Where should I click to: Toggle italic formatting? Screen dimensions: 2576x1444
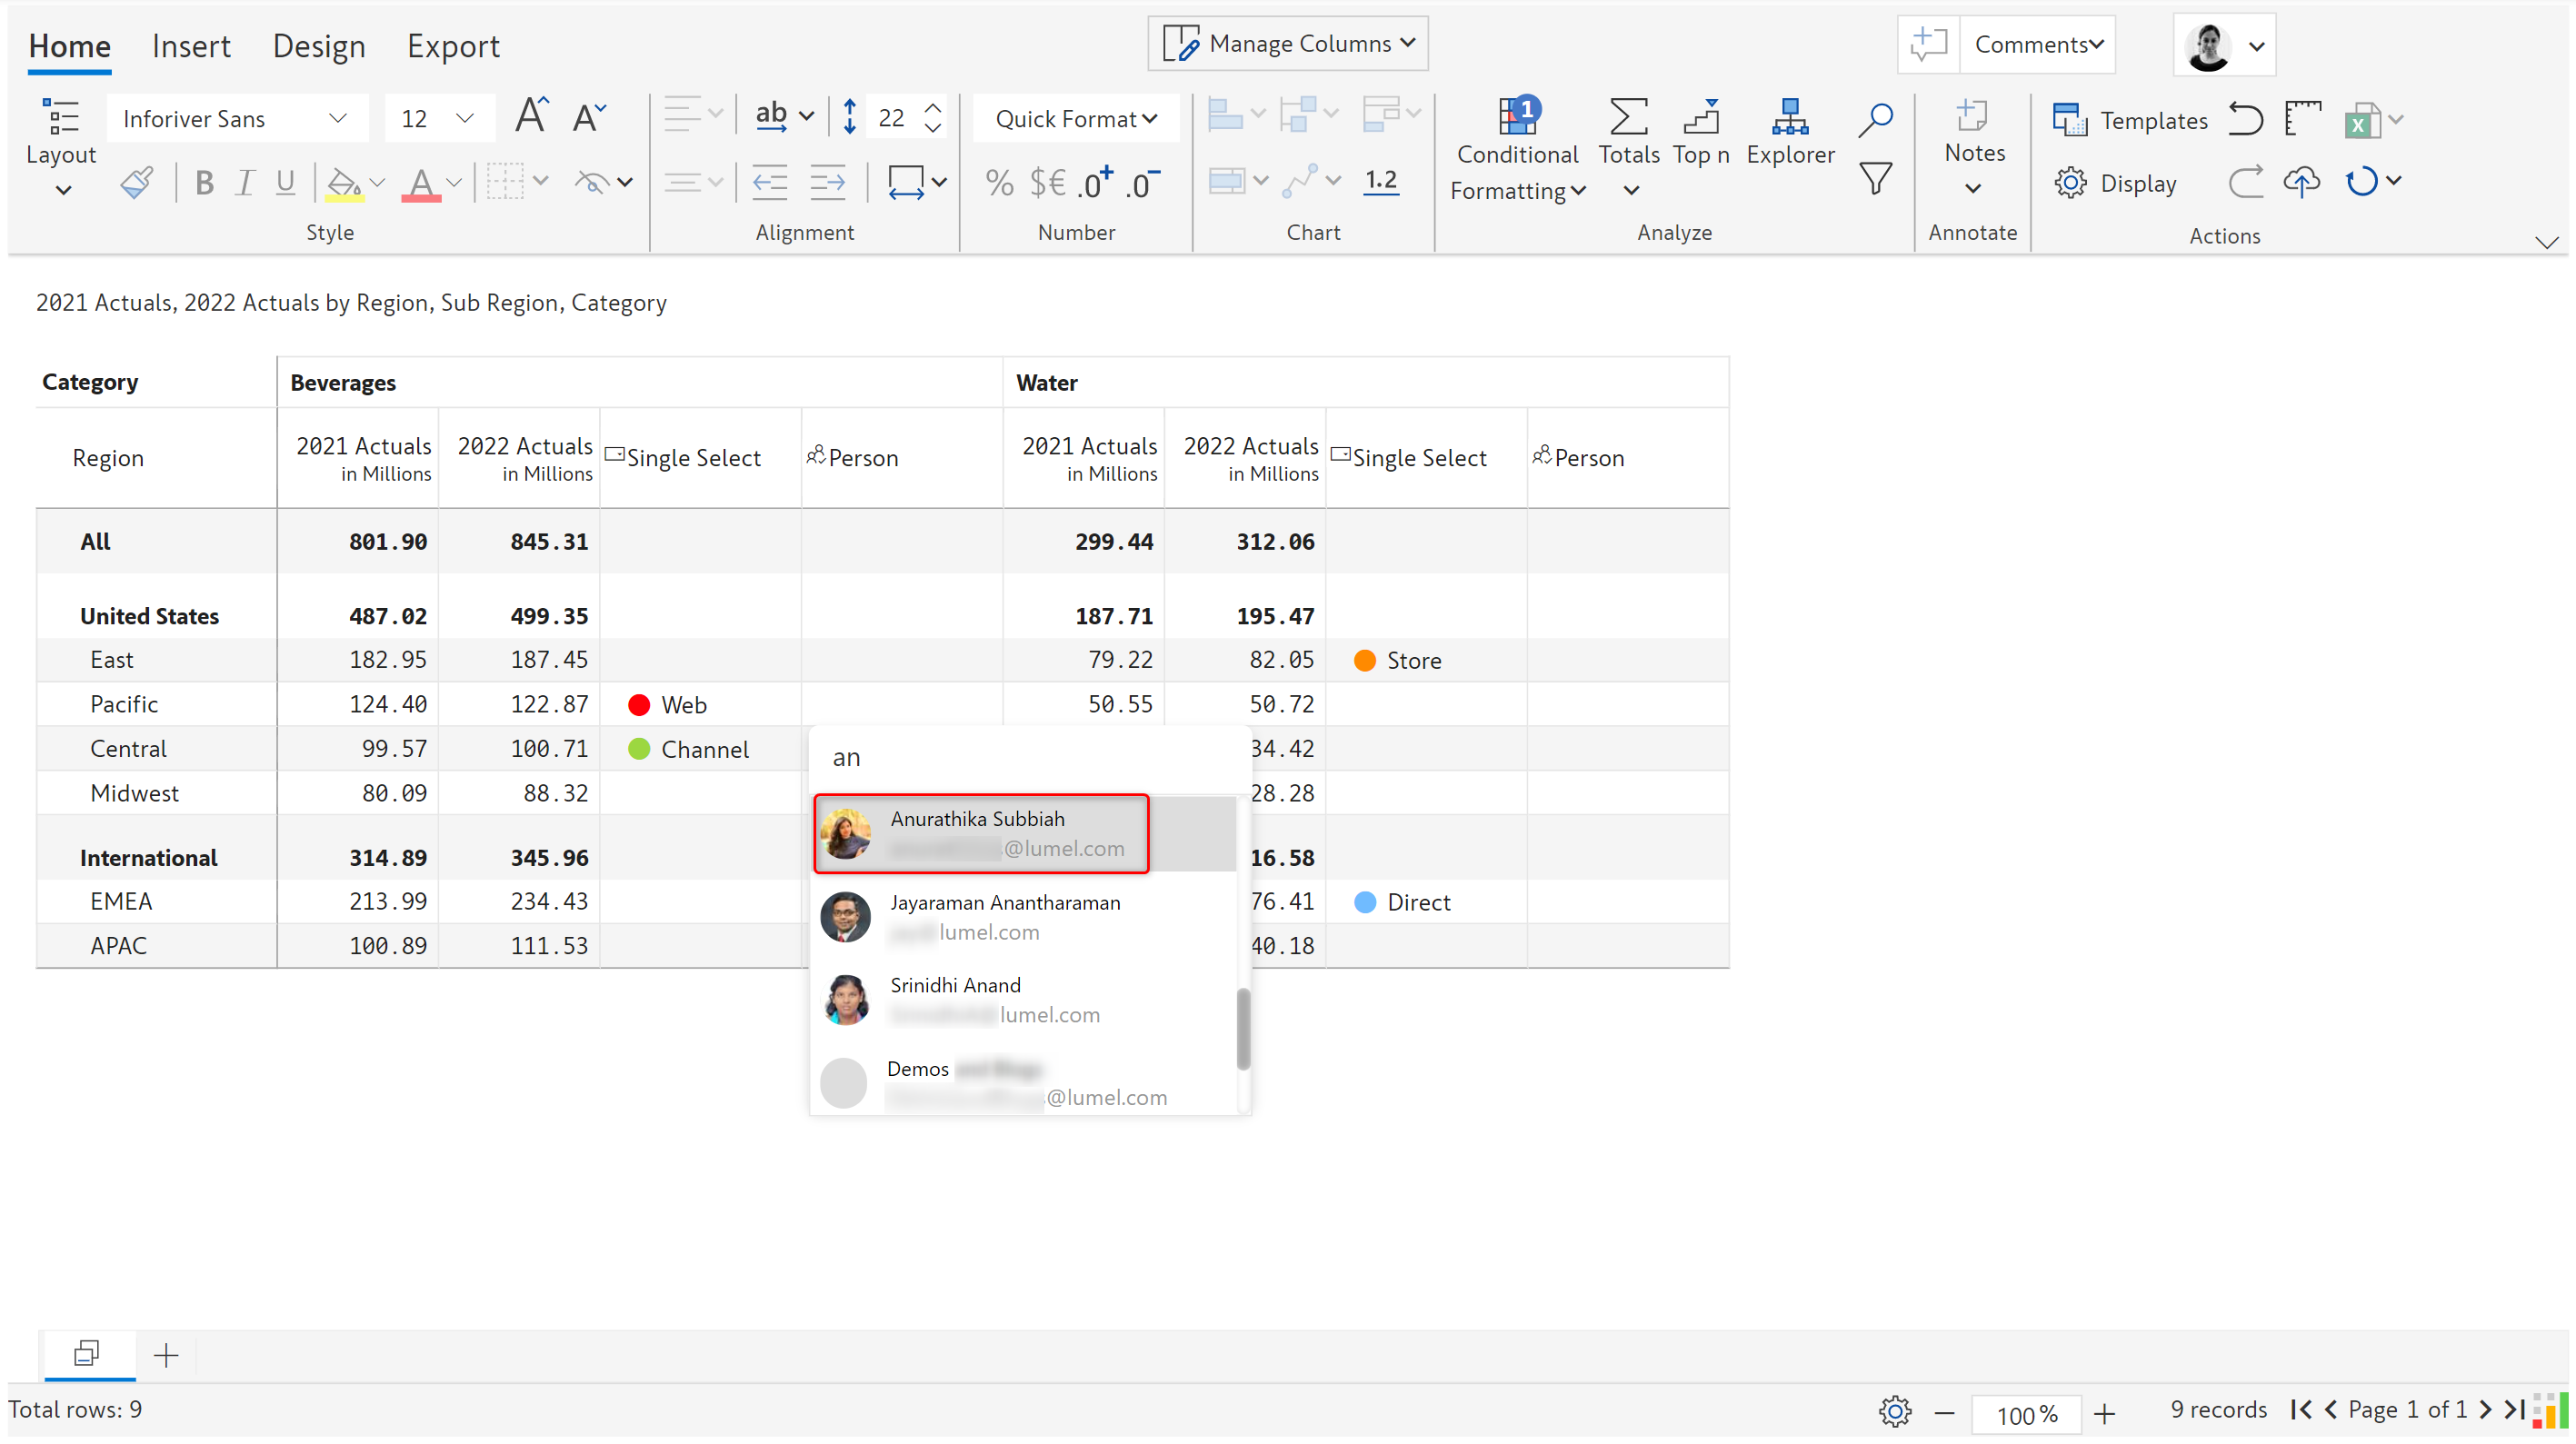244,182
